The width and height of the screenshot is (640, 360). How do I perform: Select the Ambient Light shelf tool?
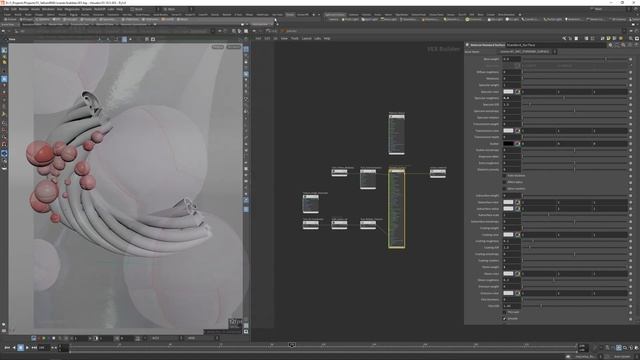point(575,19)
